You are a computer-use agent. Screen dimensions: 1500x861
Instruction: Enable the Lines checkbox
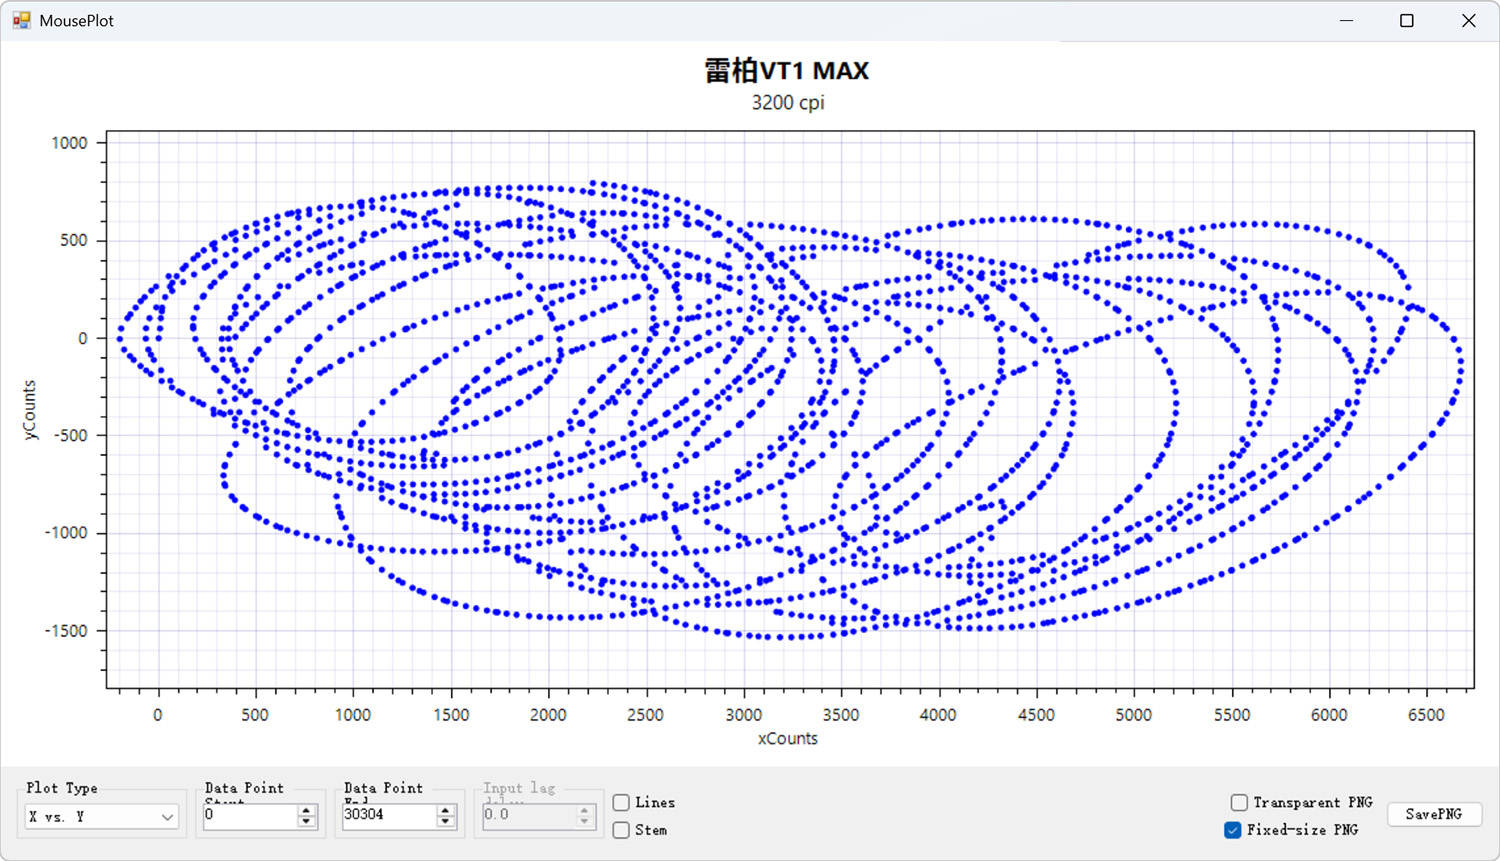(621, 803)
